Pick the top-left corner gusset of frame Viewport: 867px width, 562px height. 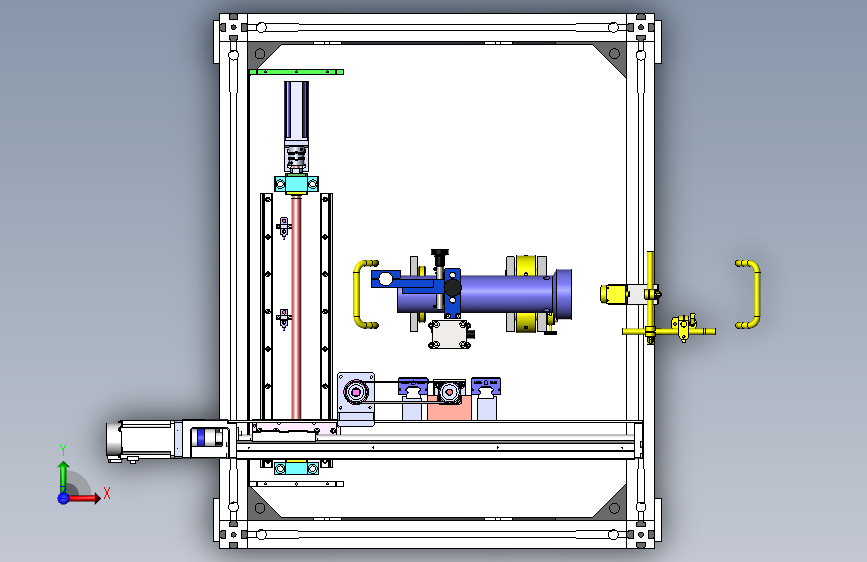pyautogui.click(x=260, y=54)
